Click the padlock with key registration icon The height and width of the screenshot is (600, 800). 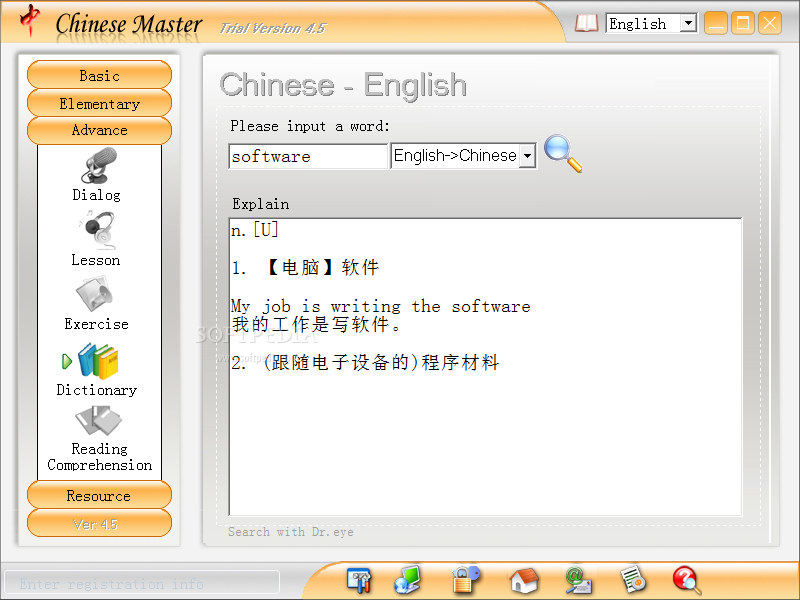click(466, 579)
